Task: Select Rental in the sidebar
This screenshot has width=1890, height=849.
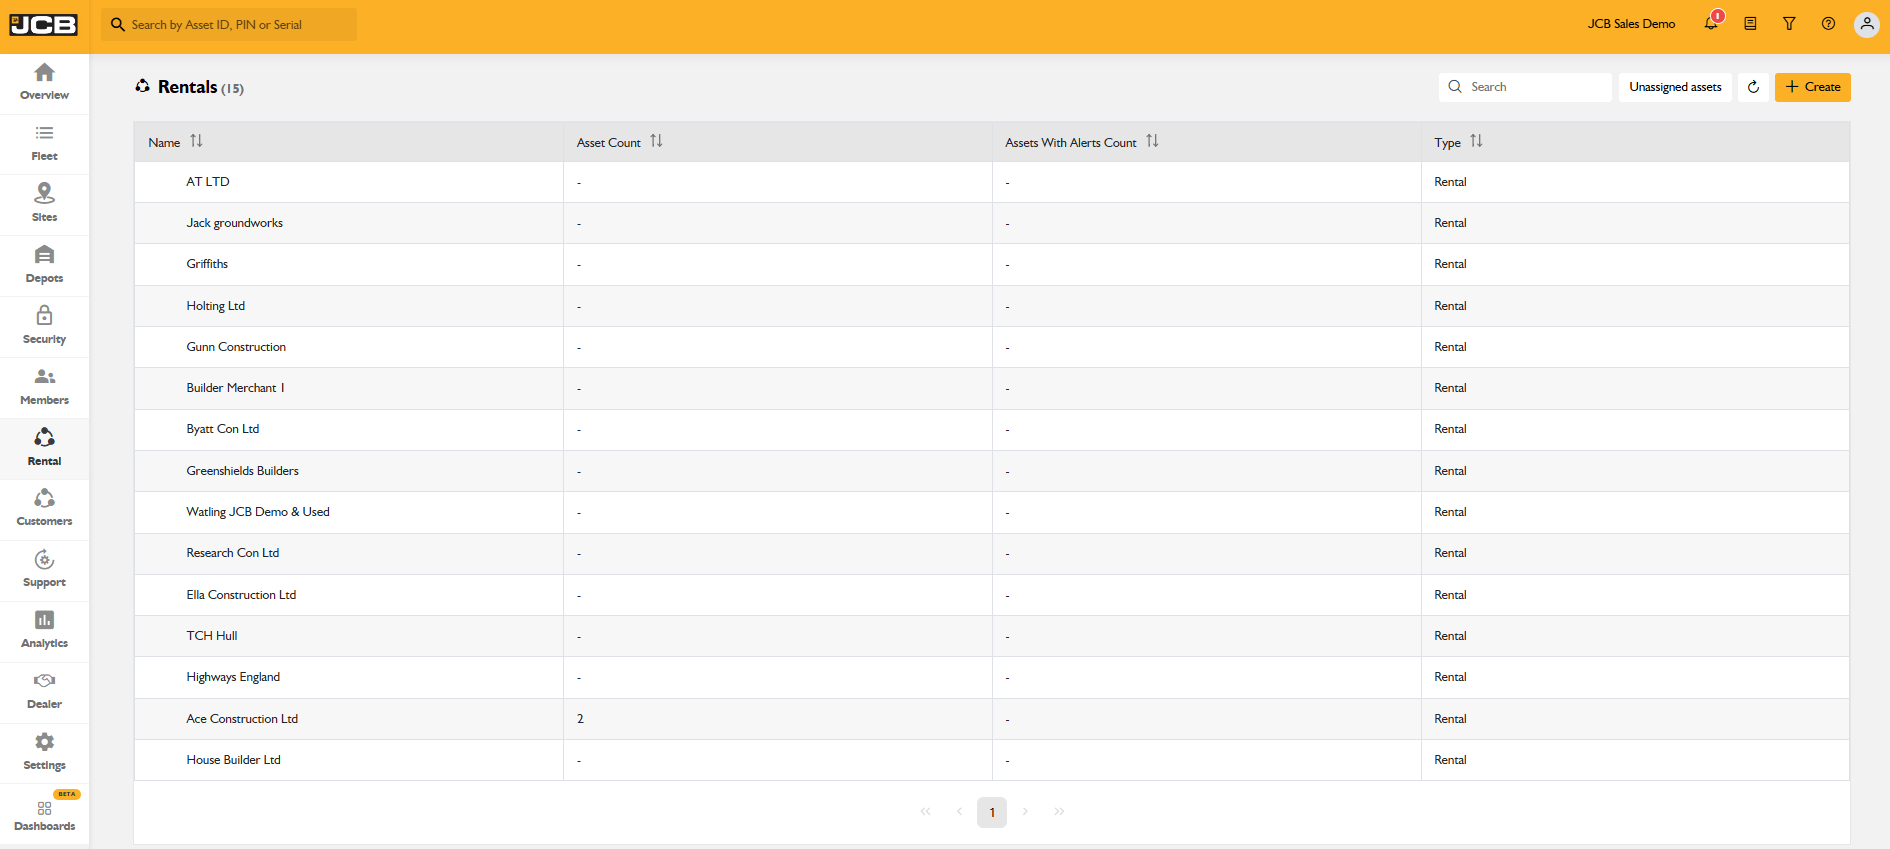Action: (x=44, y=448)
